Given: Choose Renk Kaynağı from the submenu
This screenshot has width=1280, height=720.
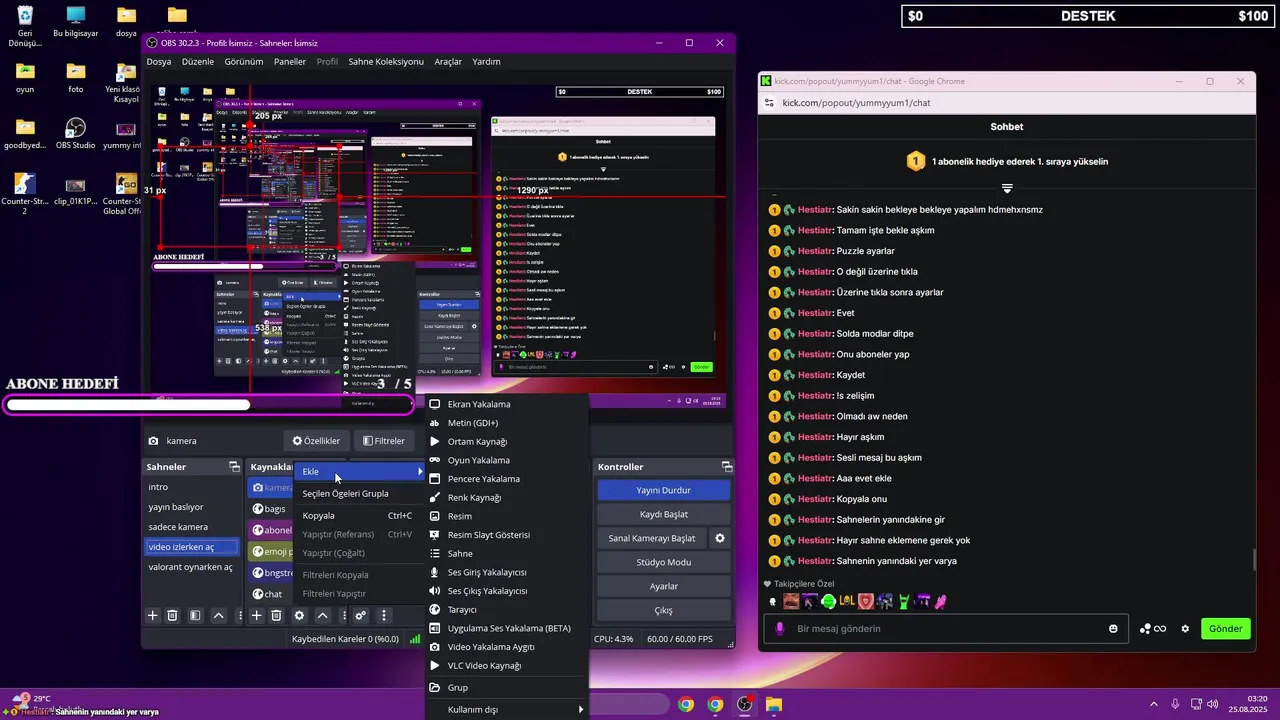Looking at the screenshot, I should pos(507,498).
